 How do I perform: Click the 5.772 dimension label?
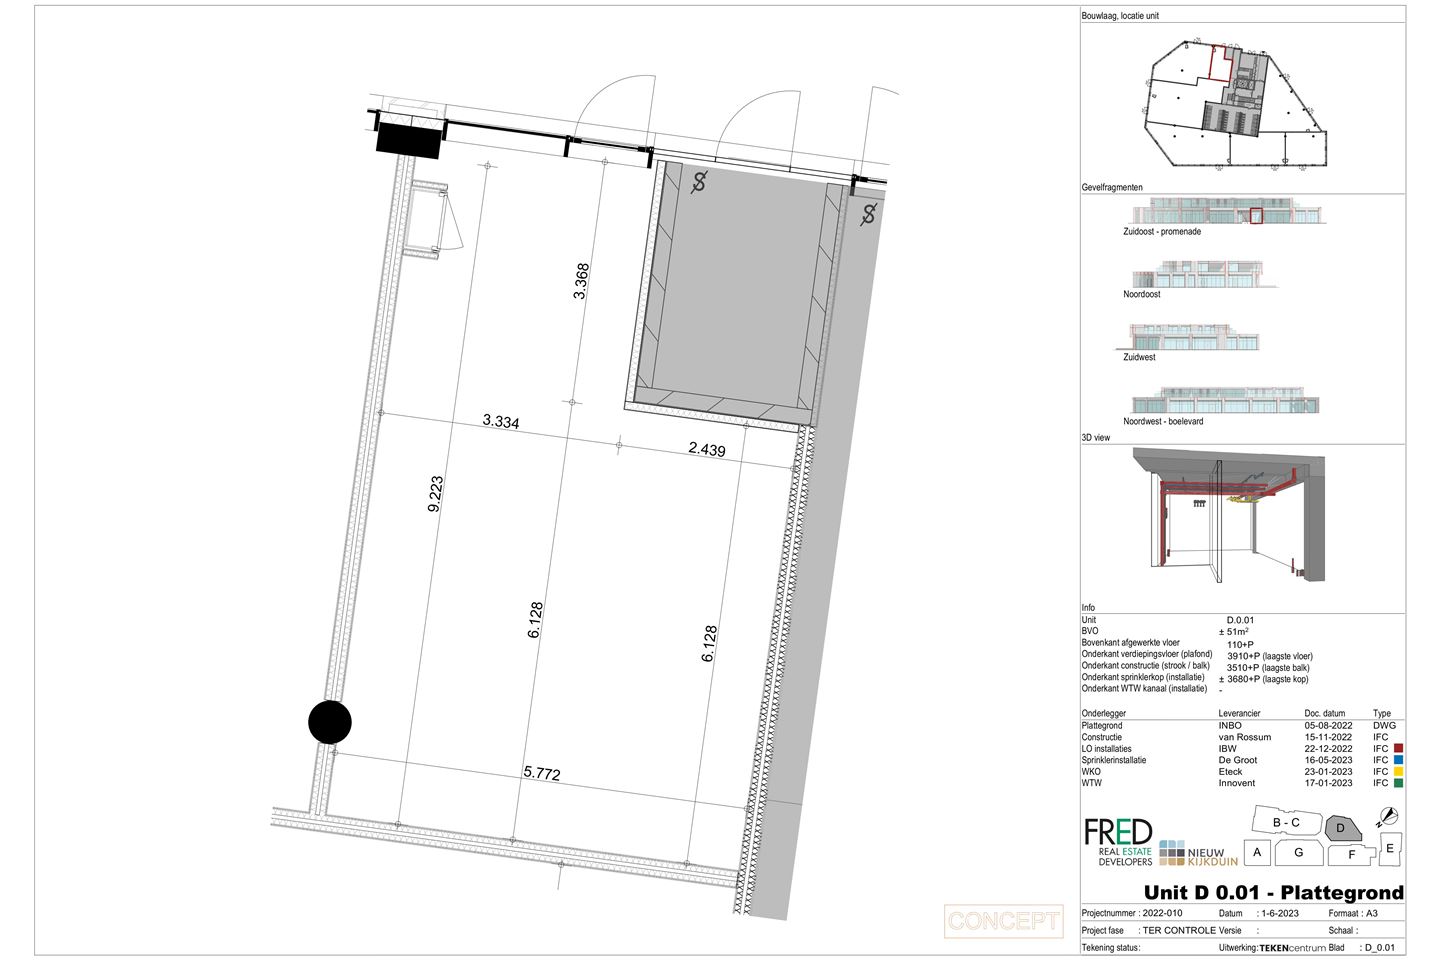(x=542, y=772)
